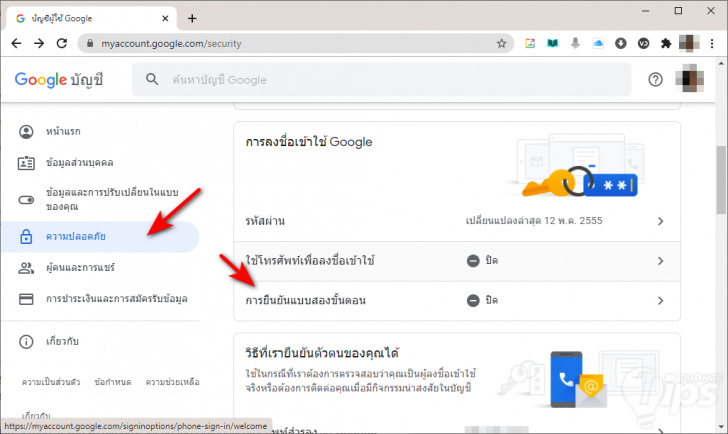
Task: Click the magnifier icon in the search box
Action: click(152, 79)
